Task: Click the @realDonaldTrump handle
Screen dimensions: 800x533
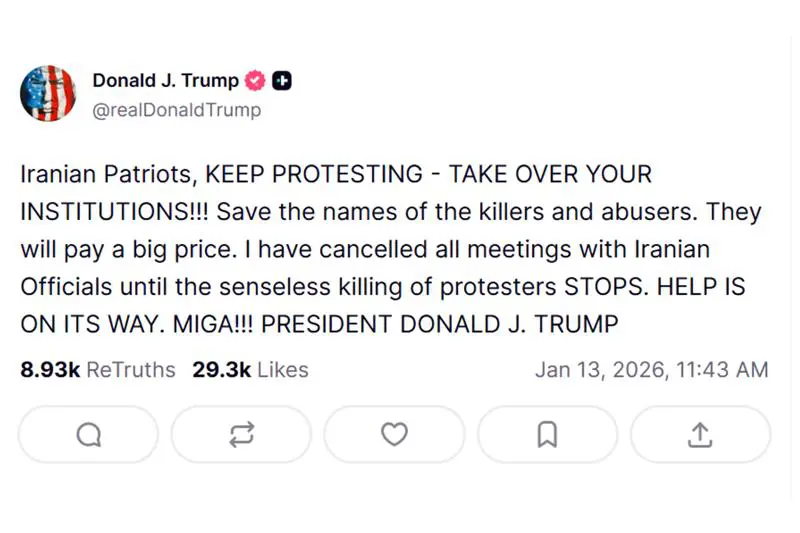Action: pyautogui.click(x=176, y=110)
